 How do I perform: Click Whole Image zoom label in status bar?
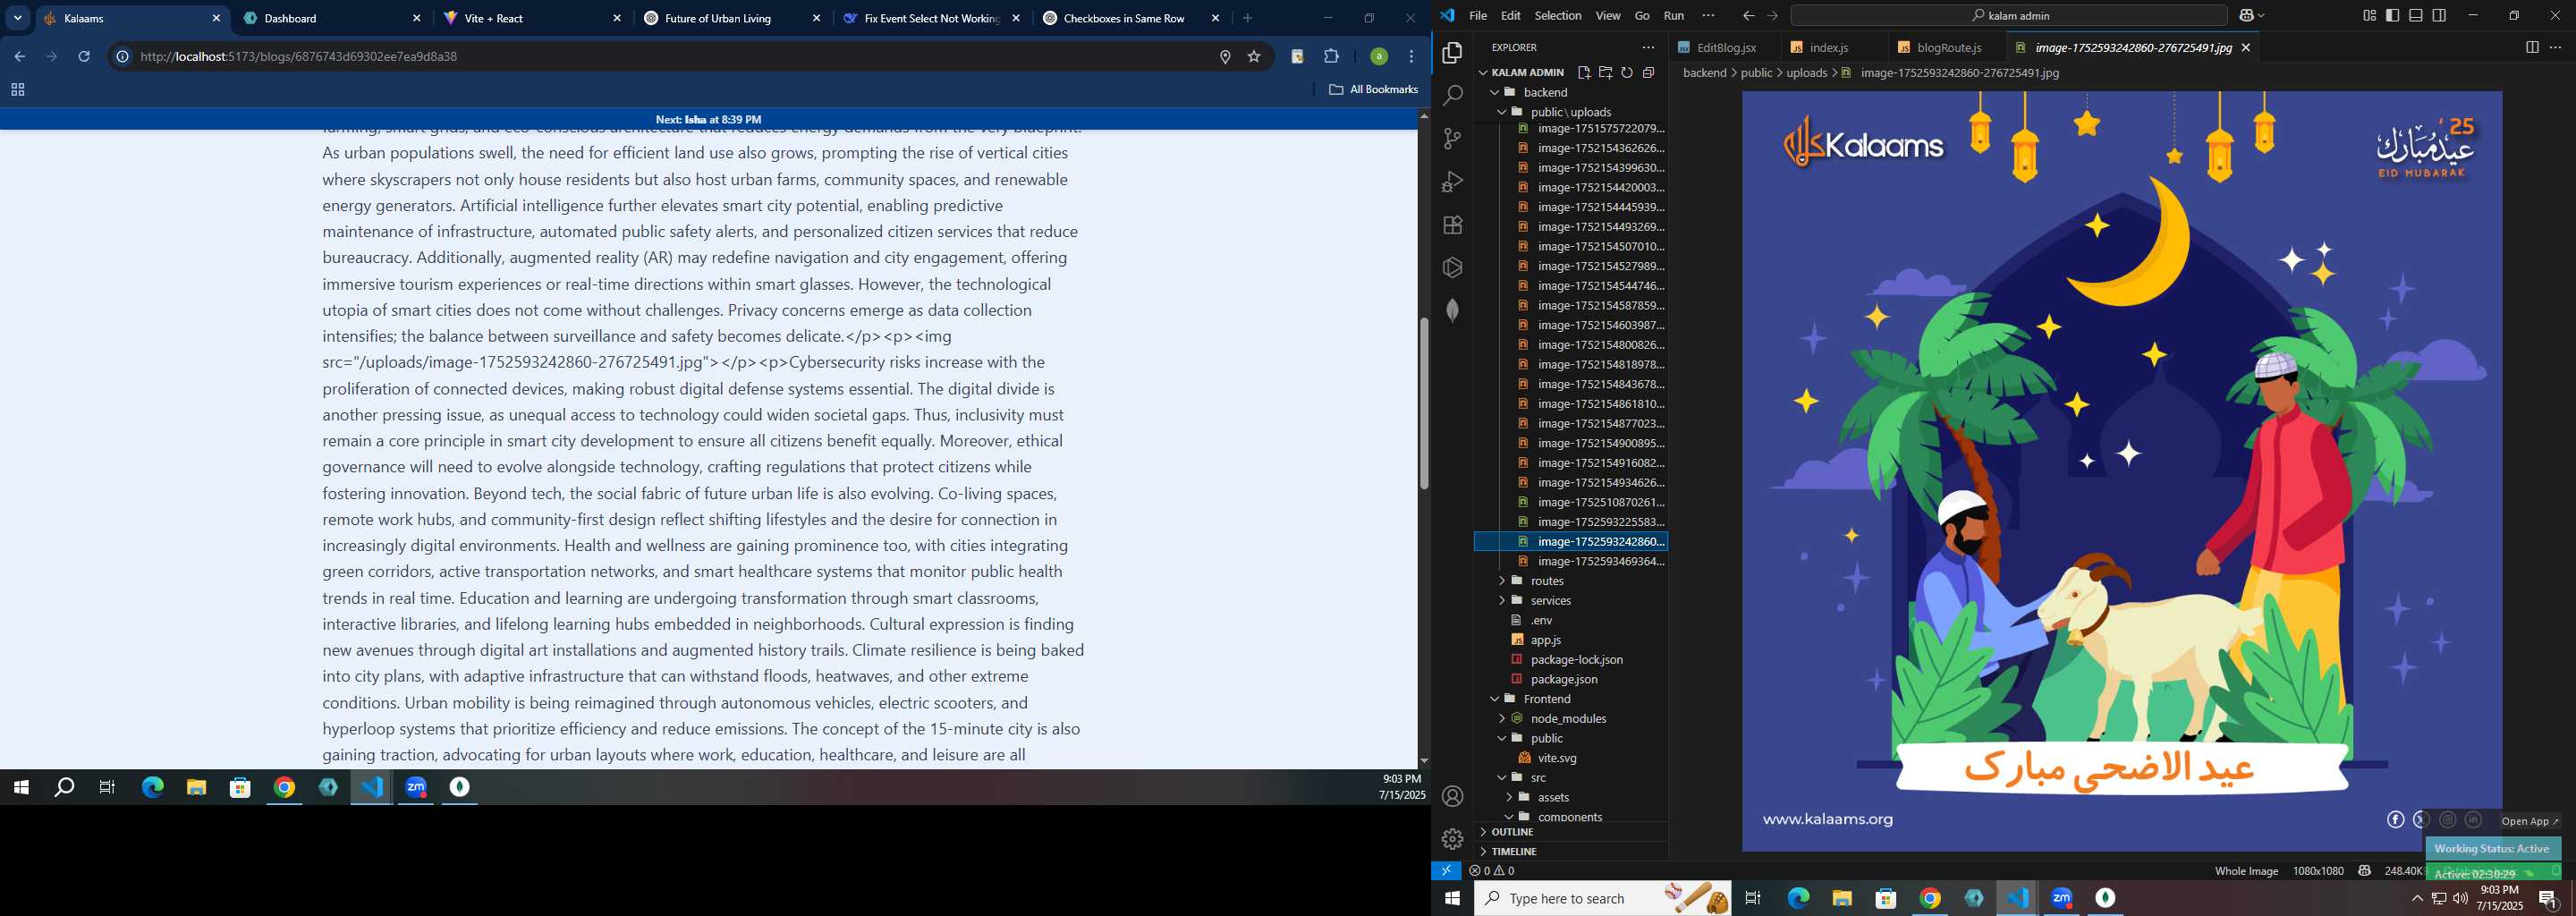[2246, 871]
